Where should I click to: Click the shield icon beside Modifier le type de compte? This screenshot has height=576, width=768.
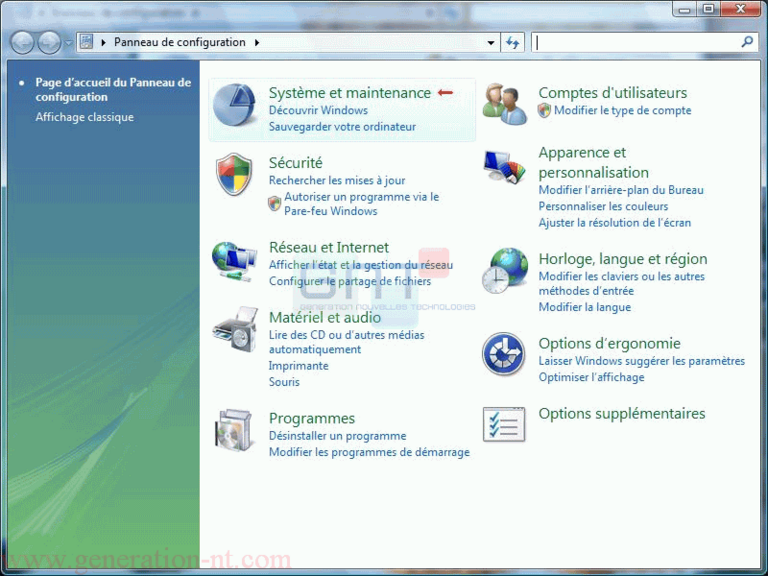[x=544, y=110]
